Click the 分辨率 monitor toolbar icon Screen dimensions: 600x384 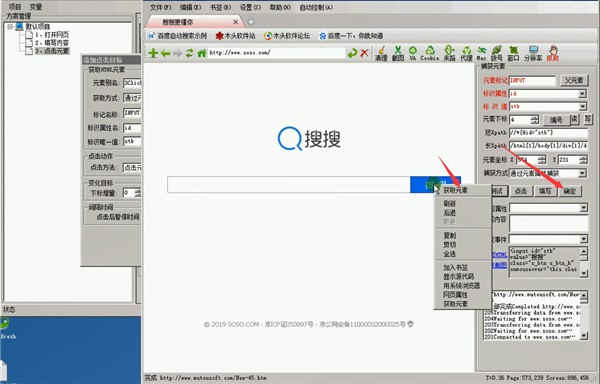533,53
